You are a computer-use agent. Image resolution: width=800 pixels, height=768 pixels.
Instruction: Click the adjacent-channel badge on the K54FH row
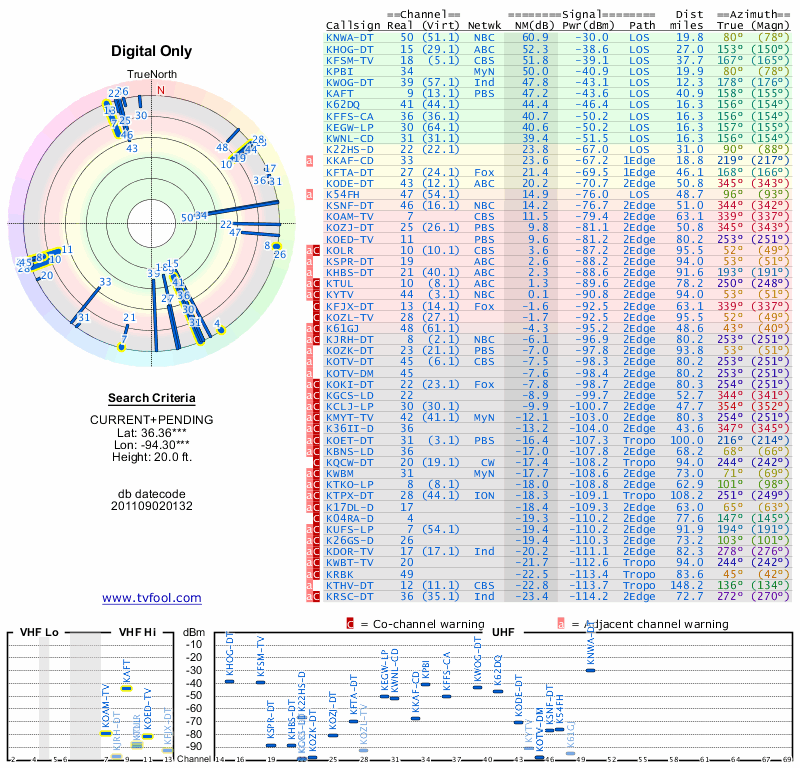pyautogui.click(x=309, y=194)
